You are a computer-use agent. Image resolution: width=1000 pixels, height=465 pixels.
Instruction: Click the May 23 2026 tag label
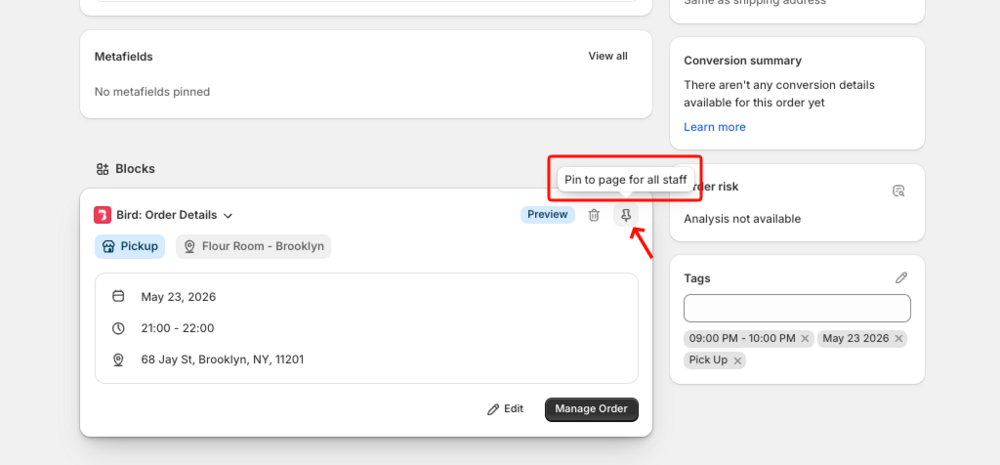856,339
